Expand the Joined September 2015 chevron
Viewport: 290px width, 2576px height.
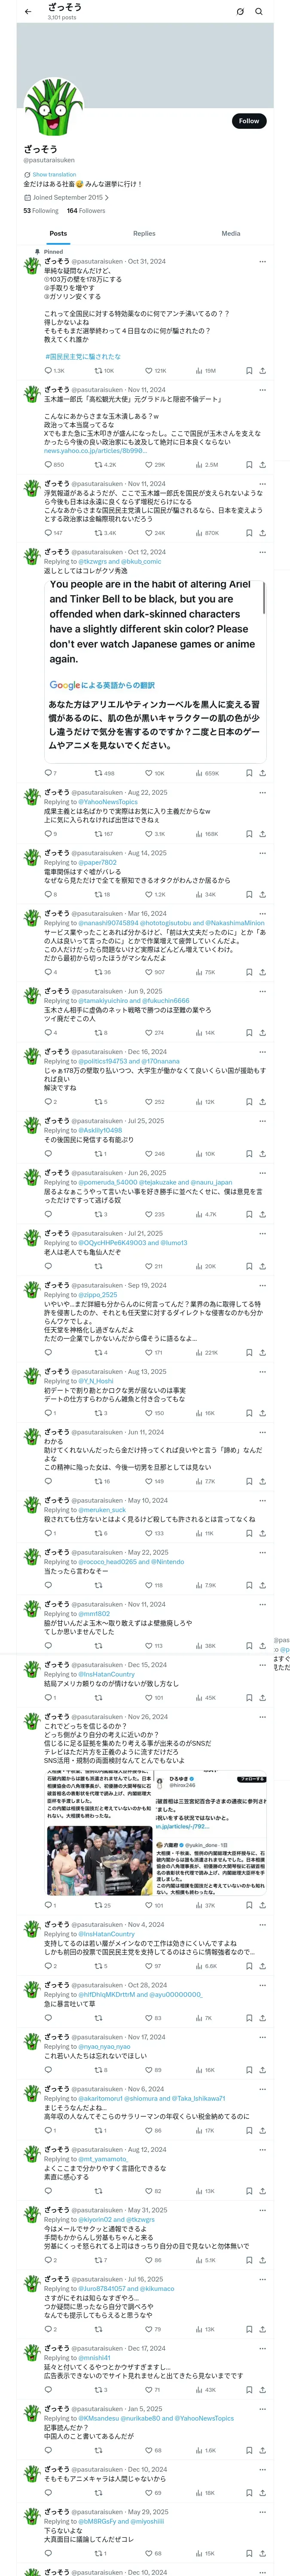[107, 198]
